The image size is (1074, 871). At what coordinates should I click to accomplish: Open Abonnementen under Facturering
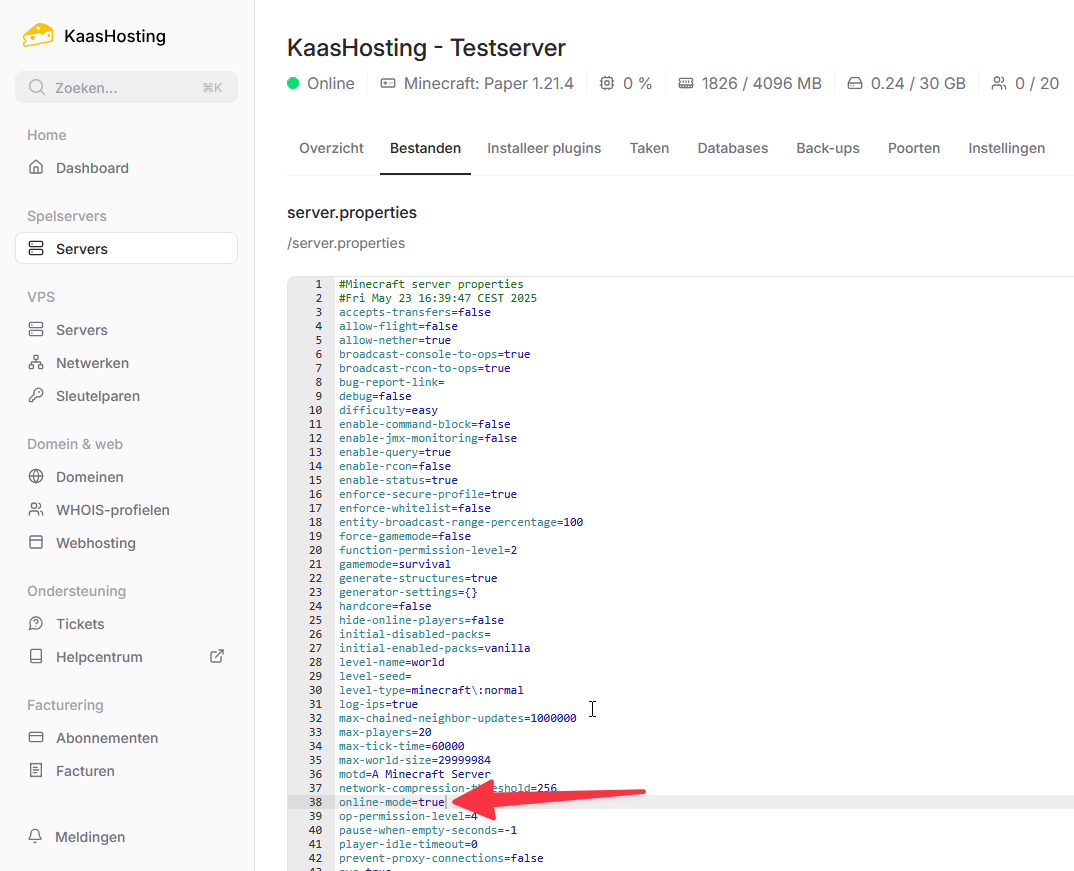click(106, 738)
